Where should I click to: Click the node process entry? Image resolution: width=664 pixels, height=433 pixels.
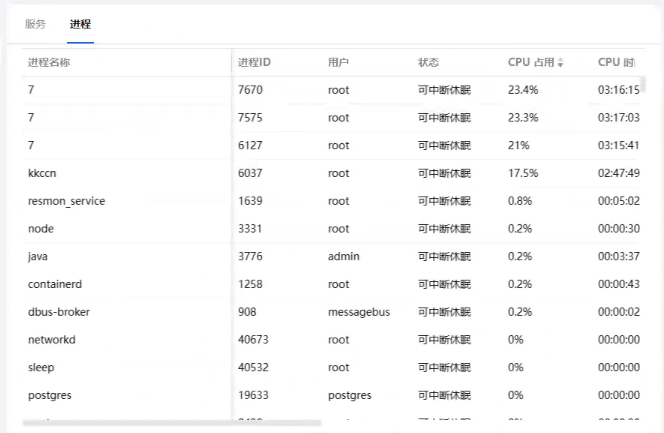[41, 229]
